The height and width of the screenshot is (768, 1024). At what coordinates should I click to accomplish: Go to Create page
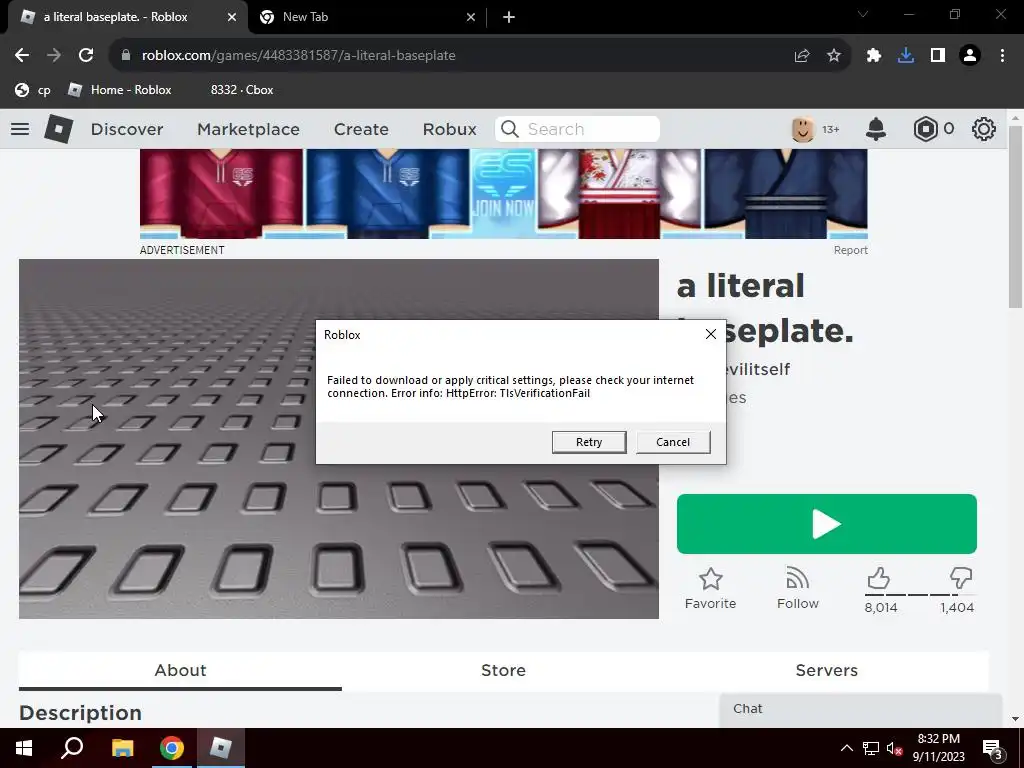coord(361,129)
